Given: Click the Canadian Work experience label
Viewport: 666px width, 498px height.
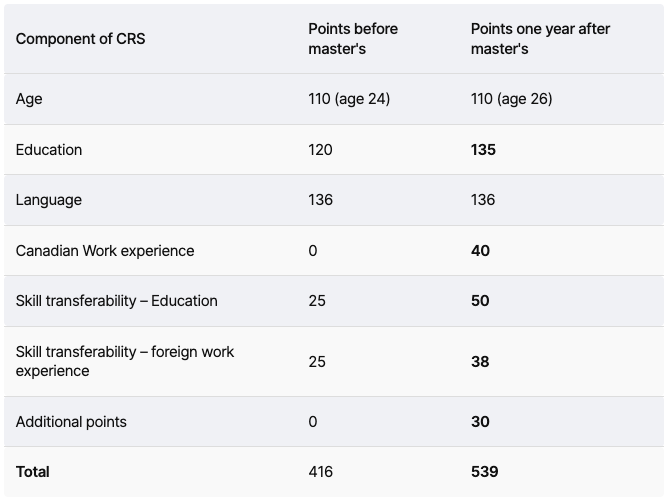Looking at the screenshot, I should pyautogui.click(x=105, y=251).
